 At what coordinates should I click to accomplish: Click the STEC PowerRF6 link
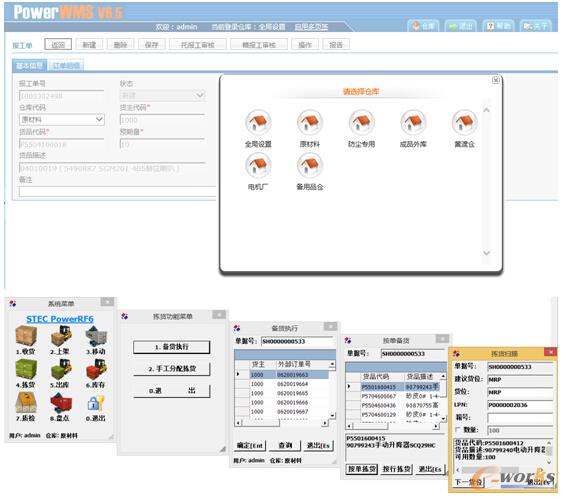[x=60, y=319]
